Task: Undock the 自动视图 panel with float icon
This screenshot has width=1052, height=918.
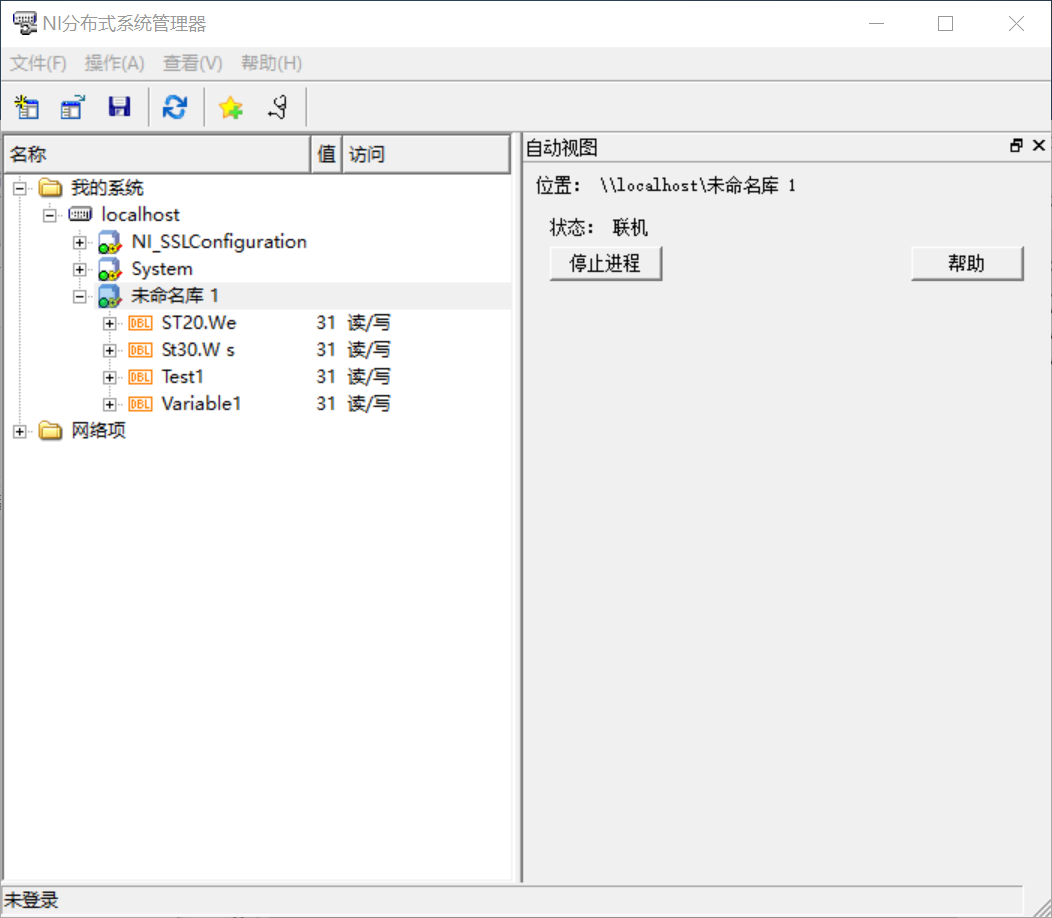Action: click(1016, 146)
